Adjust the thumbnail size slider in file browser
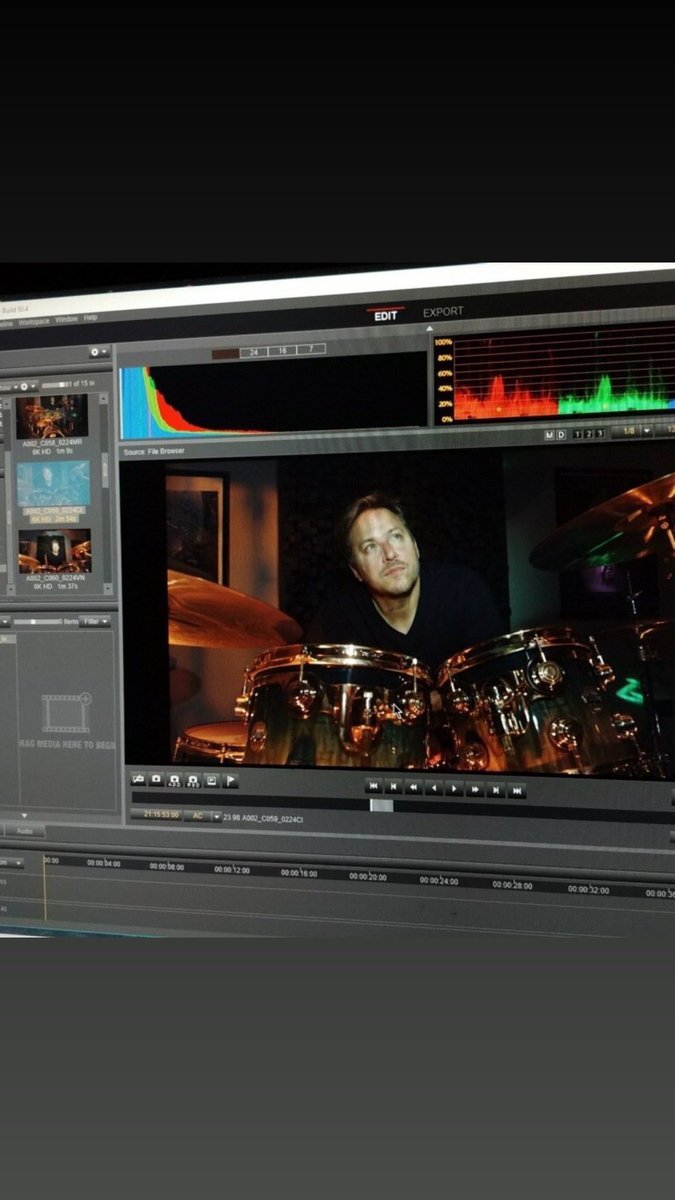 [56, 384]
